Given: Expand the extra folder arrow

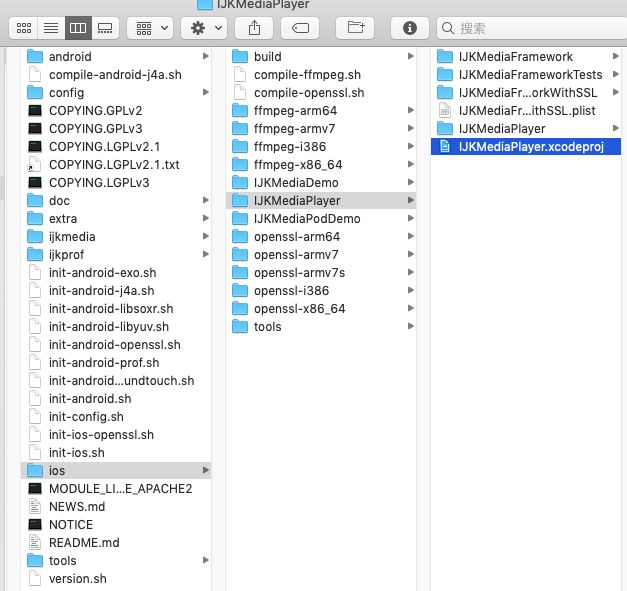Looking at the screenshot, I should click(206, 218).
